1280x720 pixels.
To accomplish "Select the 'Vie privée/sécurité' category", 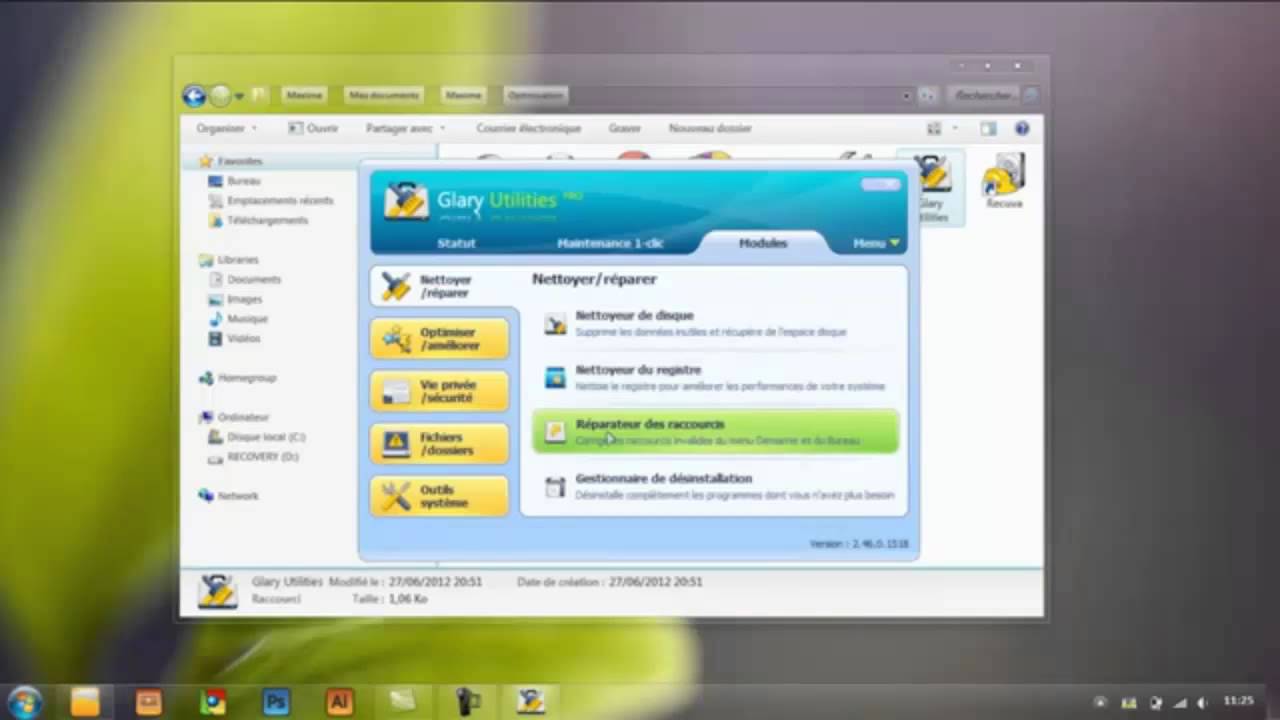I will click(x=439, y=391).
